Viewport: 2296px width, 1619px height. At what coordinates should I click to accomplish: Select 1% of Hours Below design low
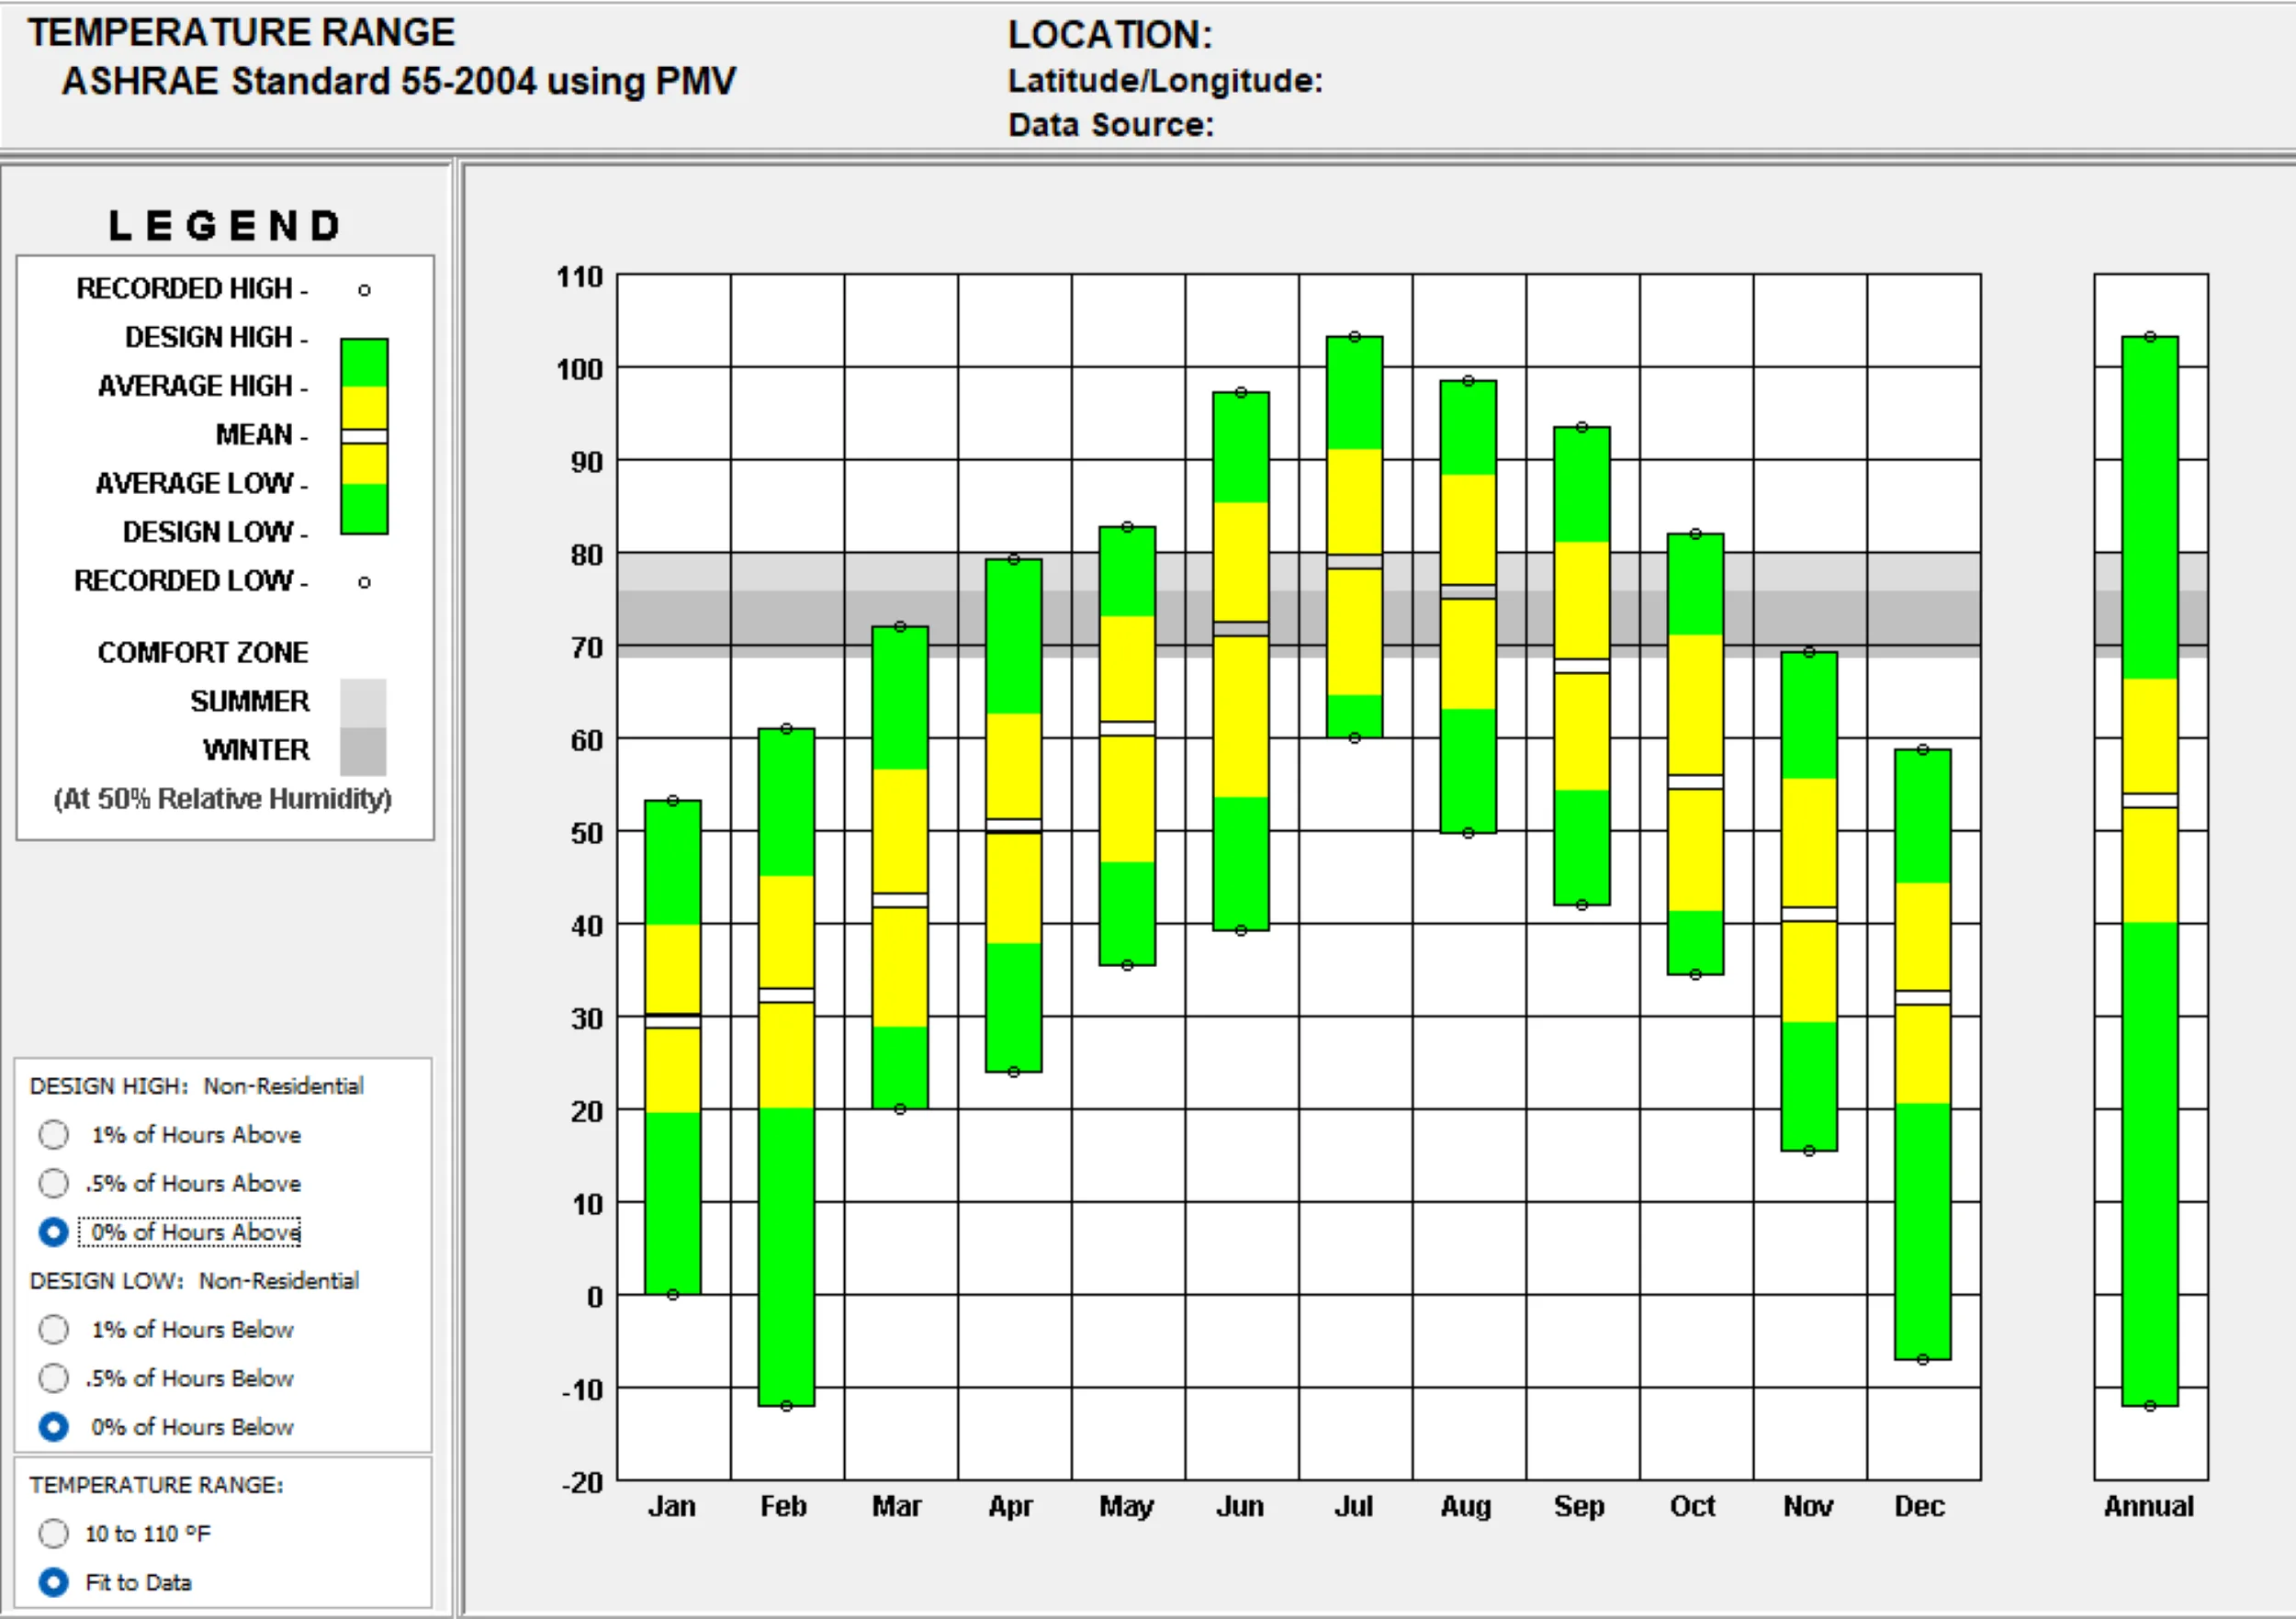54,1329
